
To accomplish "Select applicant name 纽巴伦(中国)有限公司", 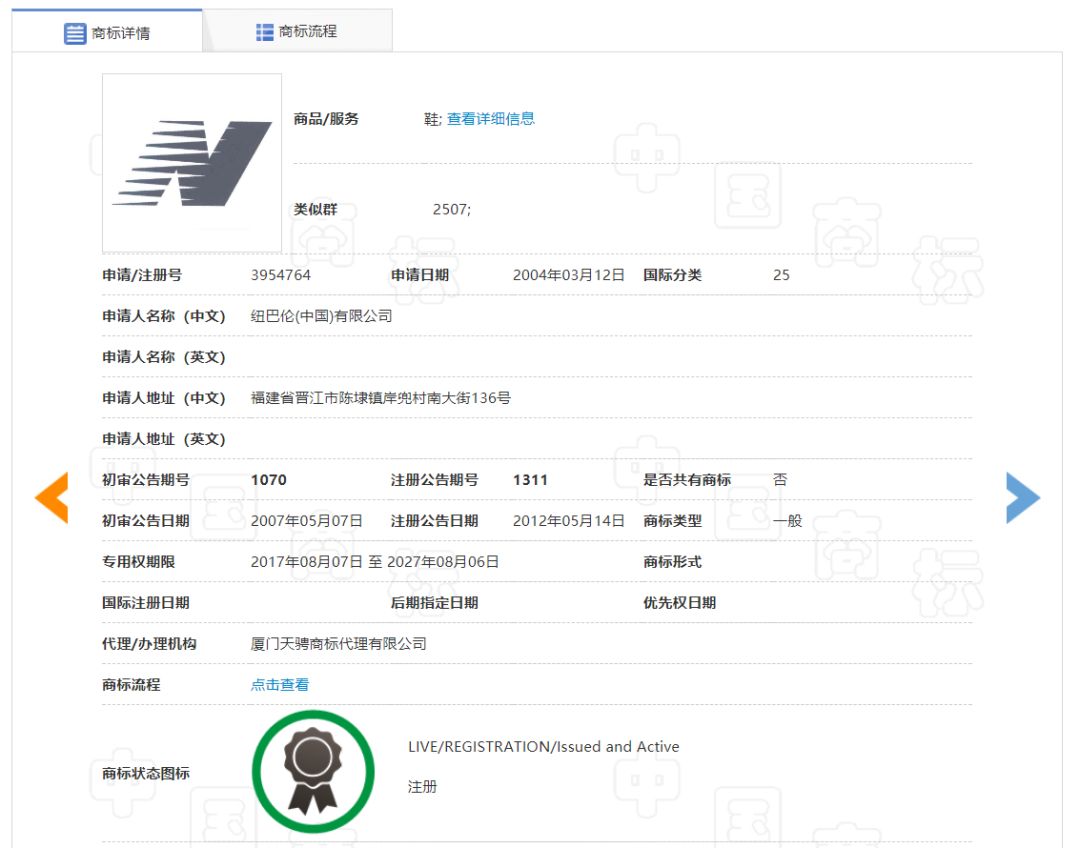I will [x=322, y=316].
